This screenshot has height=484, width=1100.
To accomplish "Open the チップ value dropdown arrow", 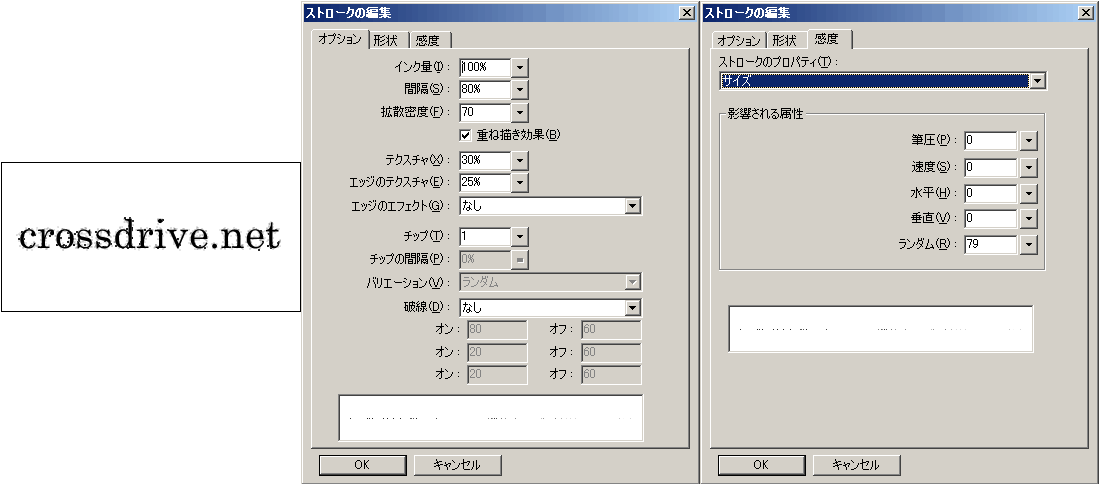I will [520, 237].
